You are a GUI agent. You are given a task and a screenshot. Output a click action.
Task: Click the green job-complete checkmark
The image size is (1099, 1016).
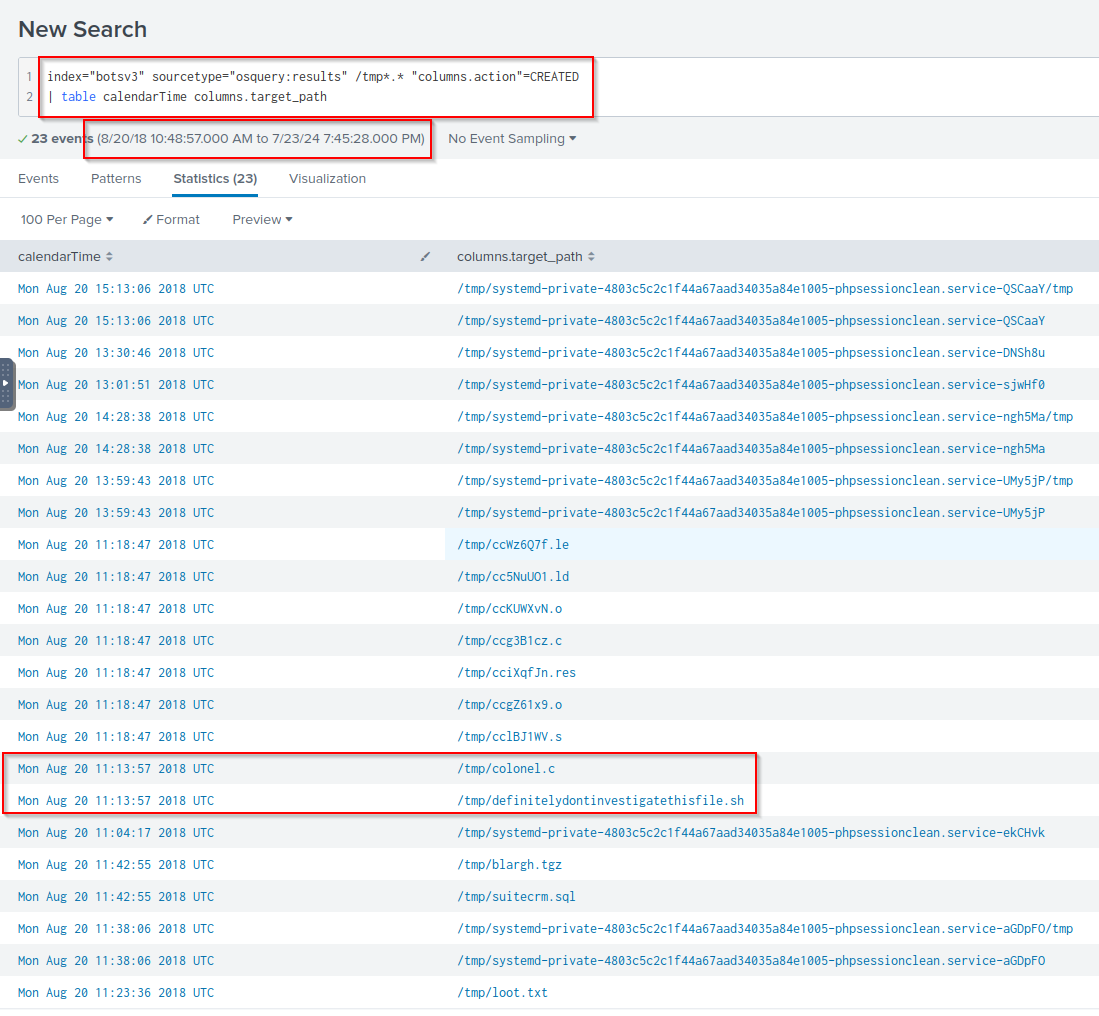pyautogui.click(x=23, y=139)
